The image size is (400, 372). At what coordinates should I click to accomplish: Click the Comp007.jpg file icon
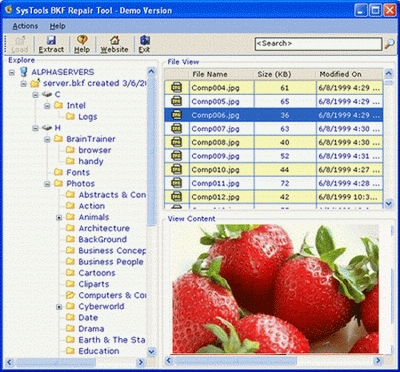click(x=176, y=129)
